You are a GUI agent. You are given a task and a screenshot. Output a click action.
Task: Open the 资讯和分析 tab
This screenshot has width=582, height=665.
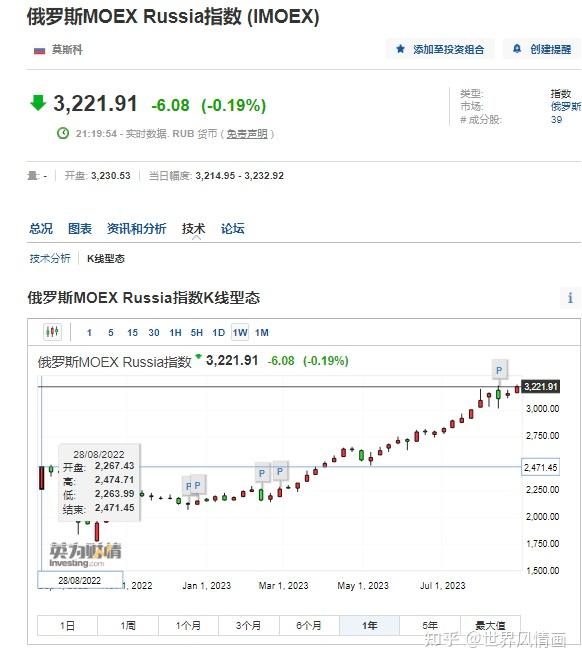coord(137,229)
